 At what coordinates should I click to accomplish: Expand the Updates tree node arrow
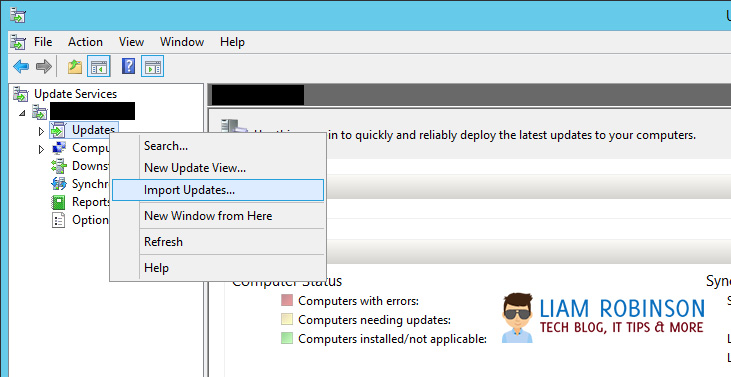(x=41, y=131)
